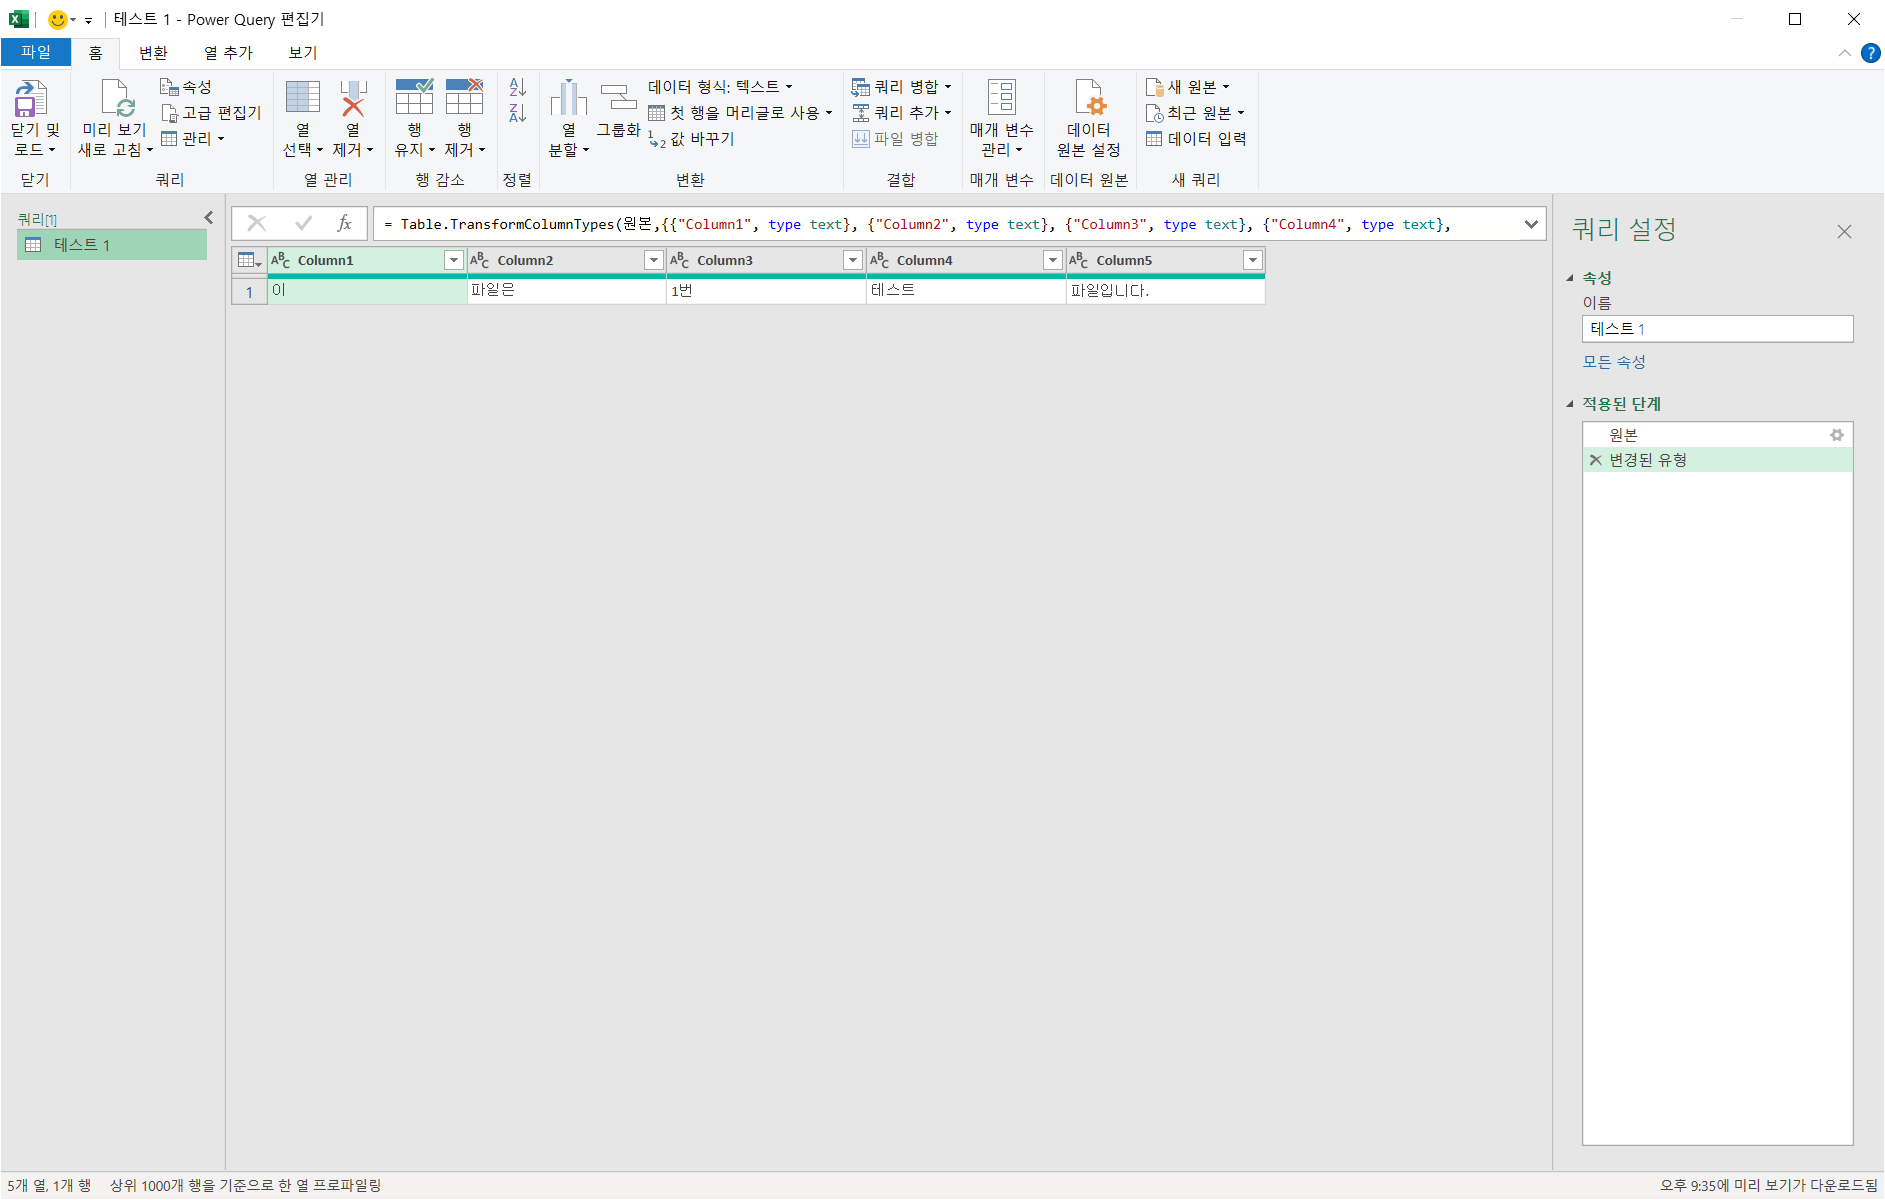
Task: Click the Refresh Preview (미리 보기 새로 고침) icon
Action: click(117, 99)
